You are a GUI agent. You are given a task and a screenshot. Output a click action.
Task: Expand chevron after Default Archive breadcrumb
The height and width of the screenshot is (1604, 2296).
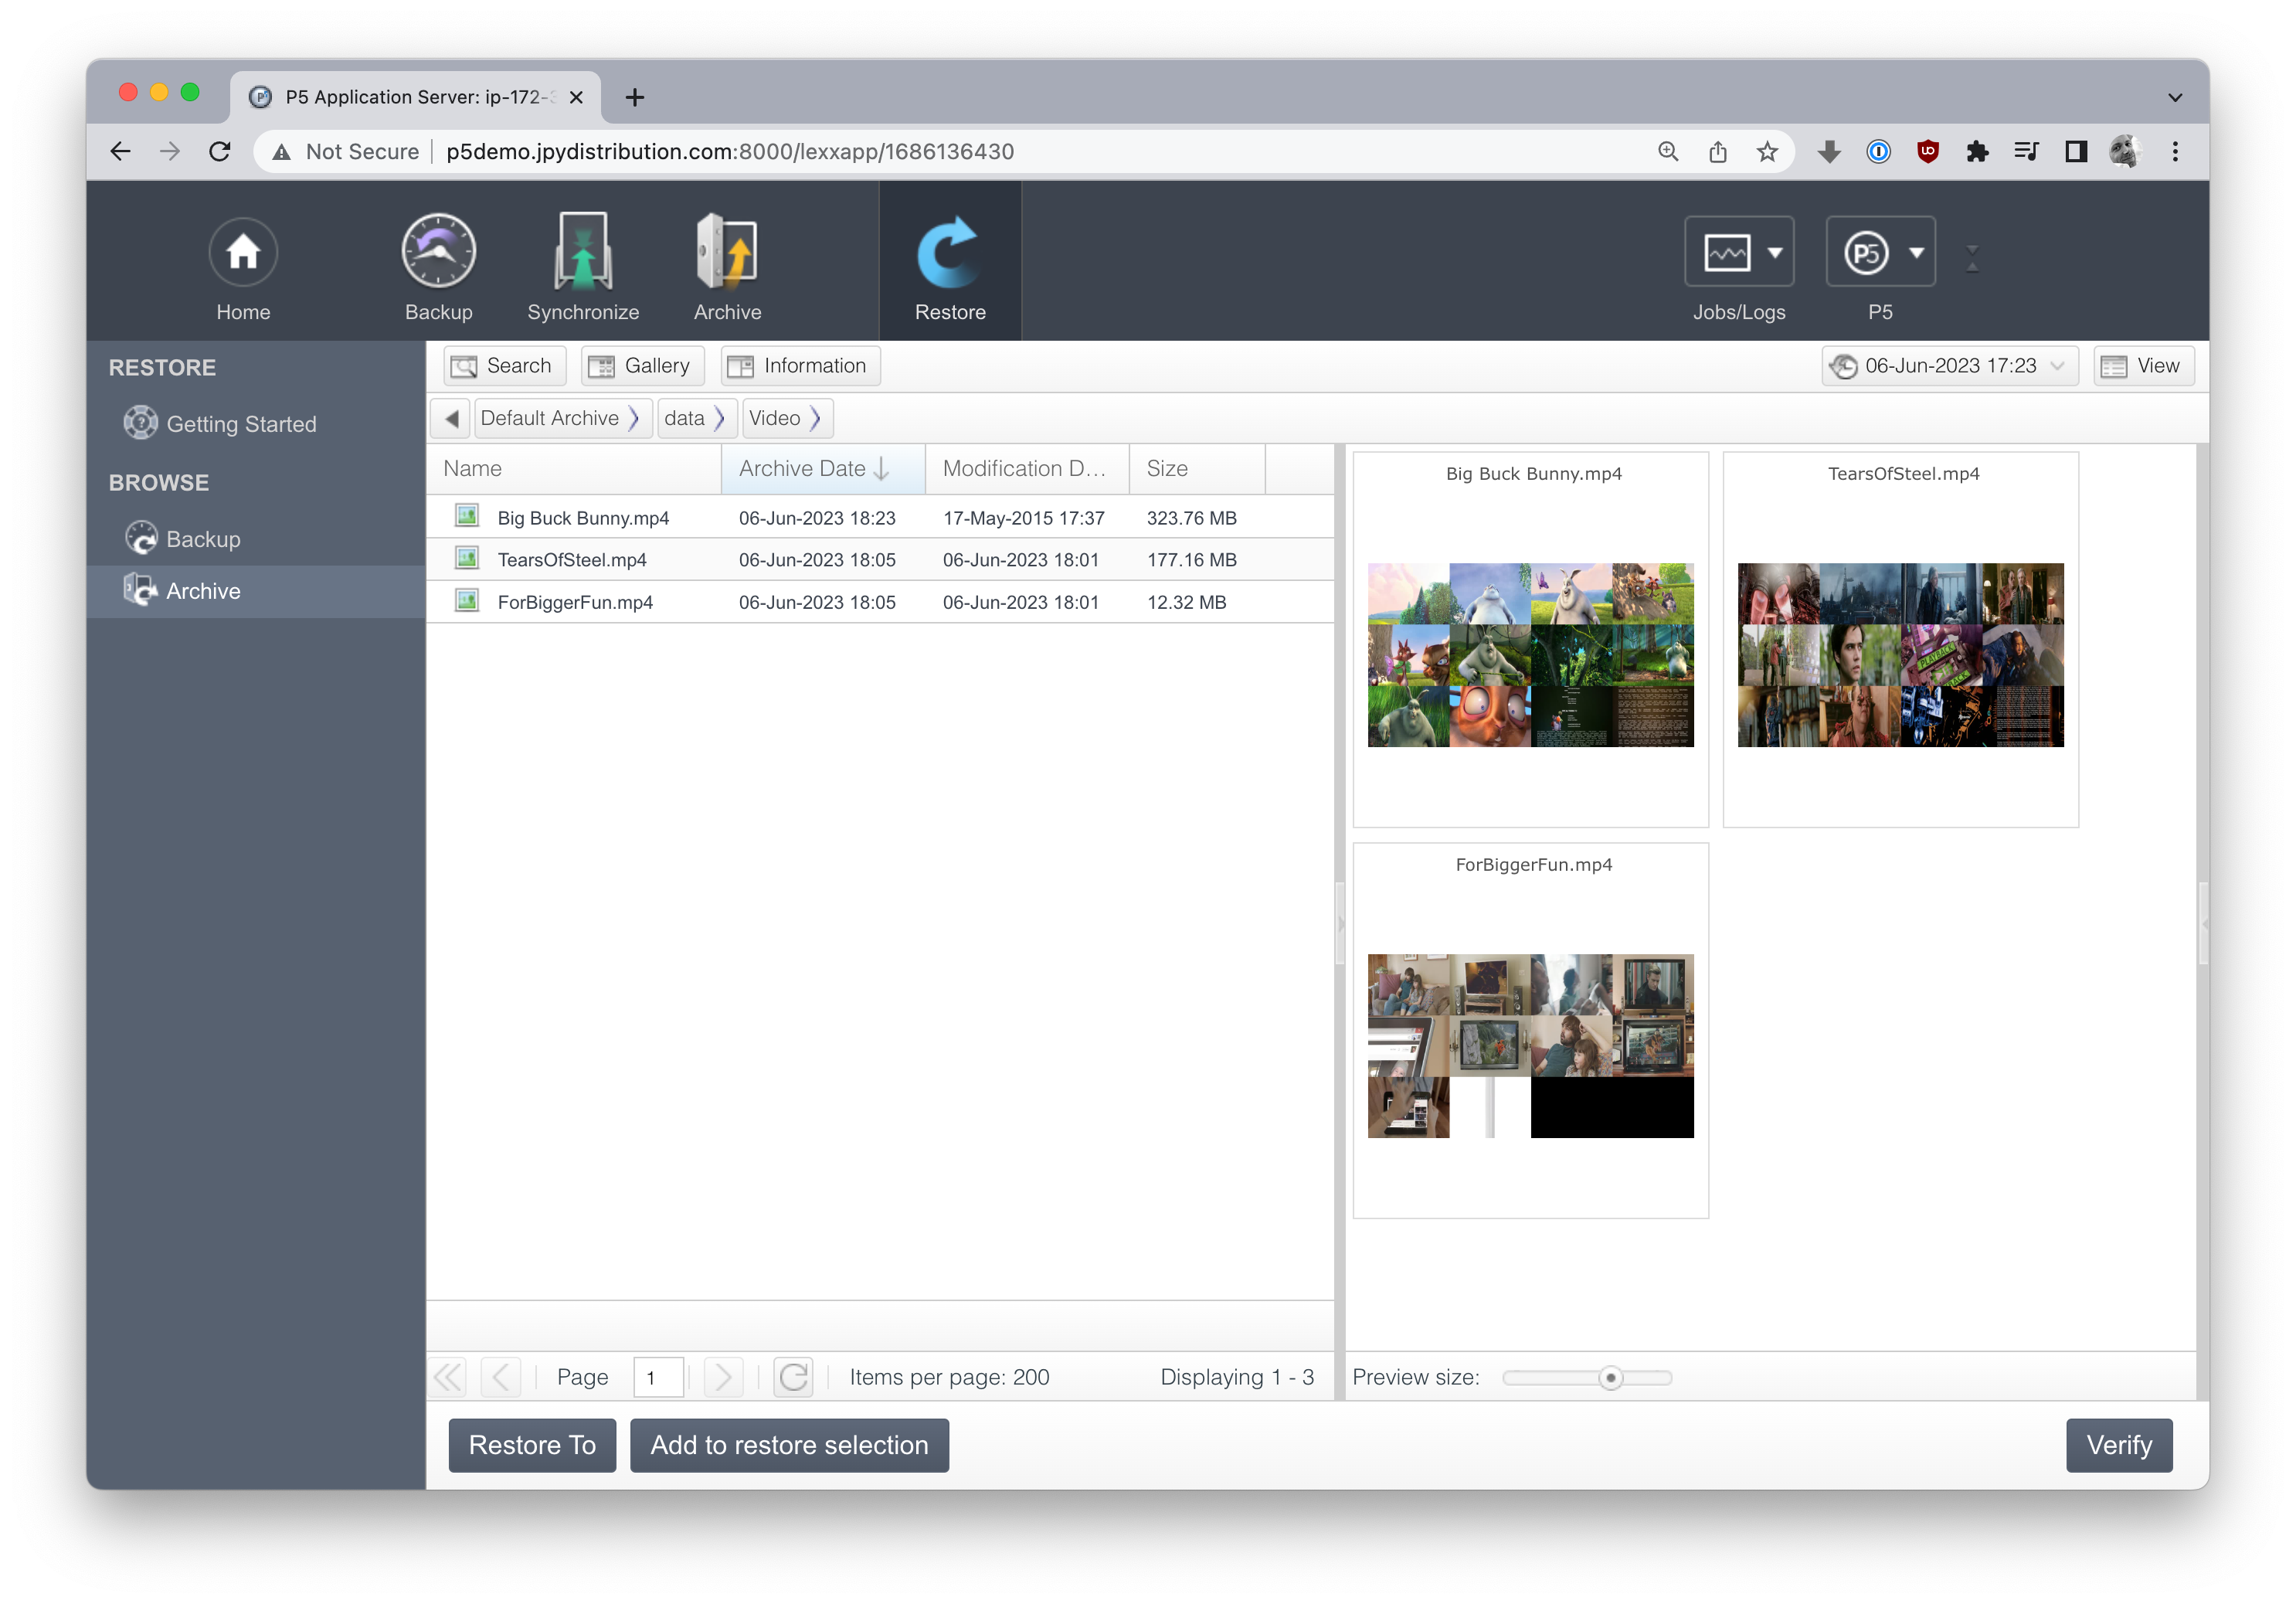click(634, 418)
